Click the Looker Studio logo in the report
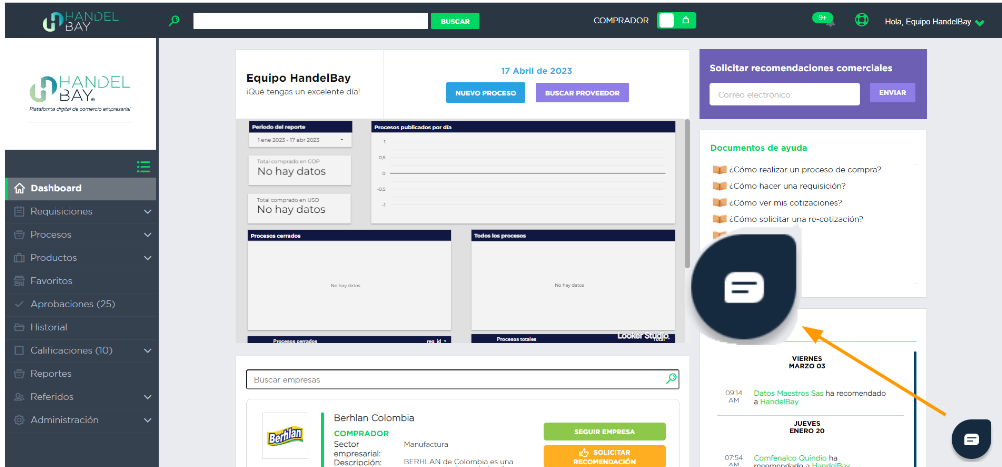Viewport: 1002px width, 467px height. (643, 336)
